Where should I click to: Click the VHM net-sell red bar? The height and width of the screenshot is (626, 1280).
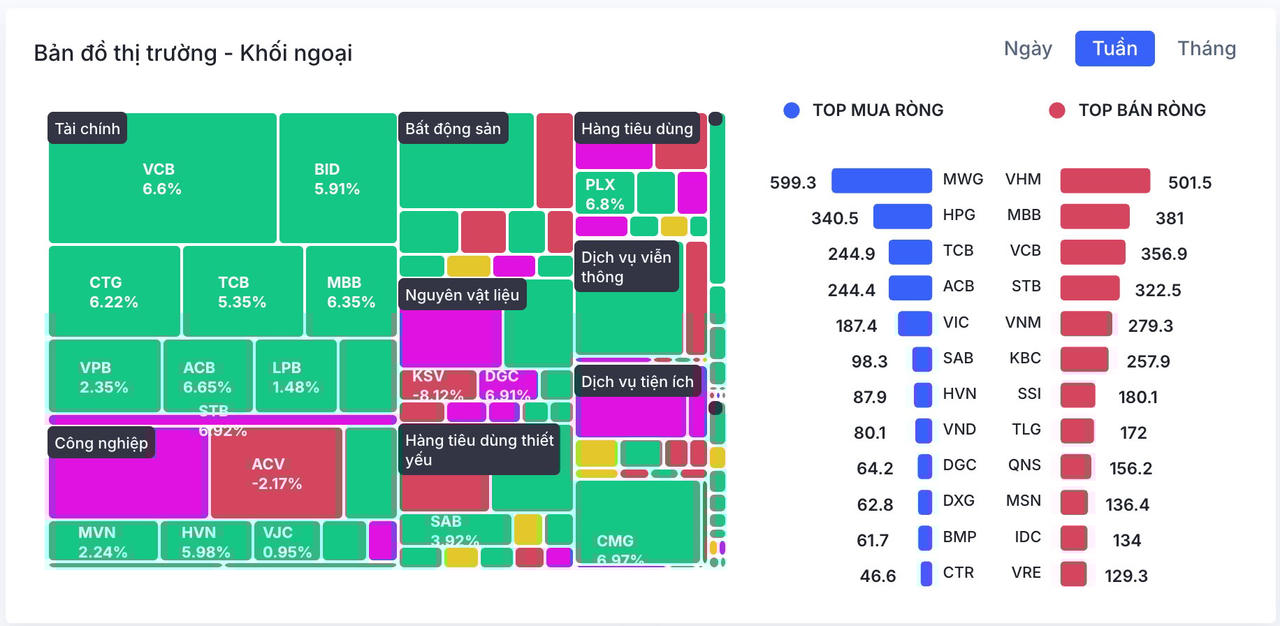pyautogui.click(x=1105, y=181)
